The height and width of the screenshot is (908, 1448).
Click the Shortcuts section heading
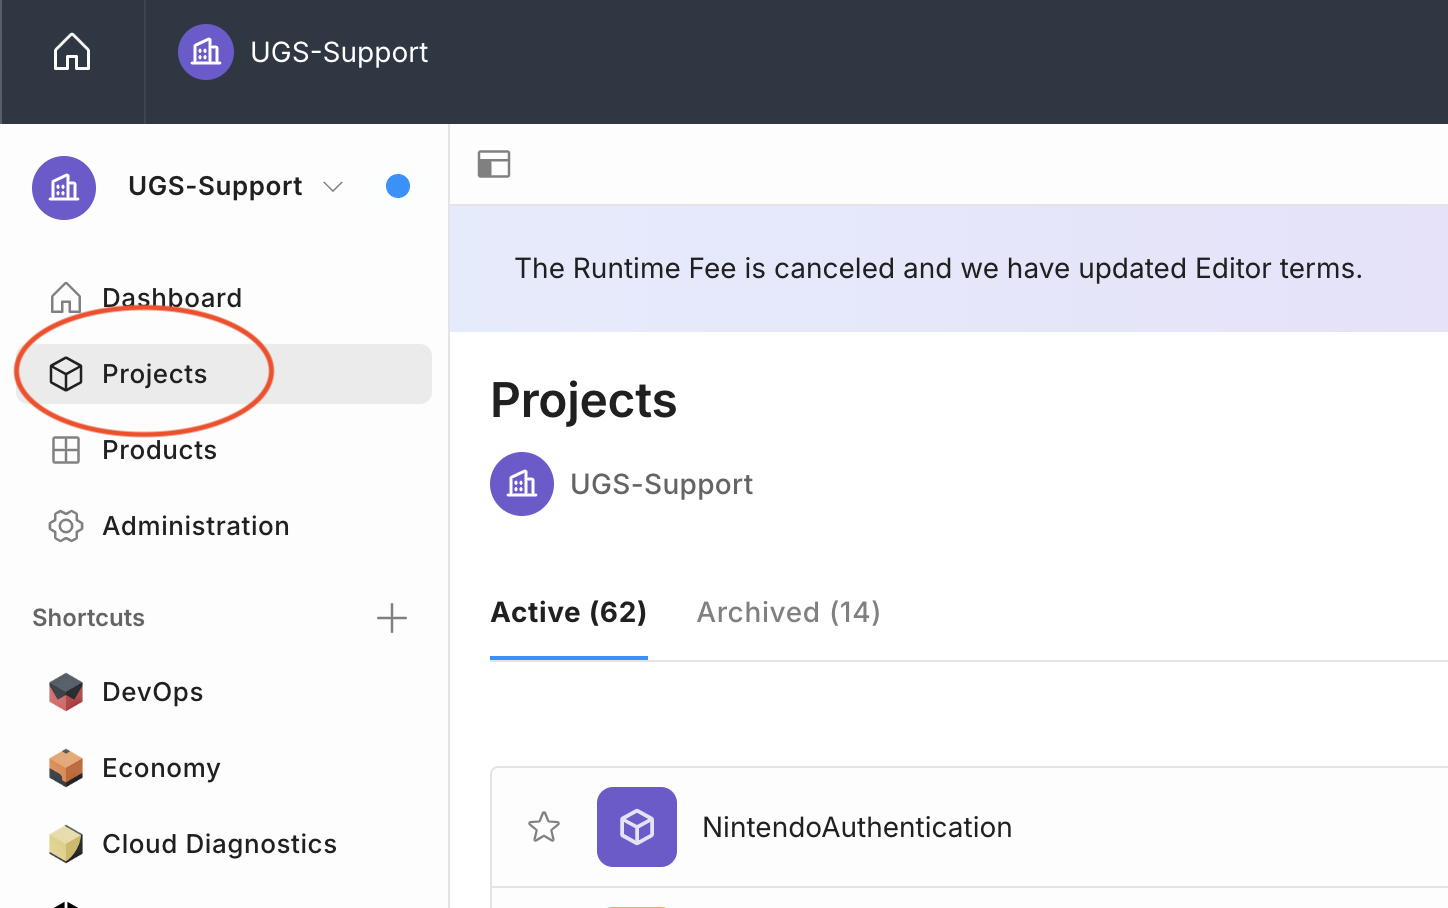(89, 618)
